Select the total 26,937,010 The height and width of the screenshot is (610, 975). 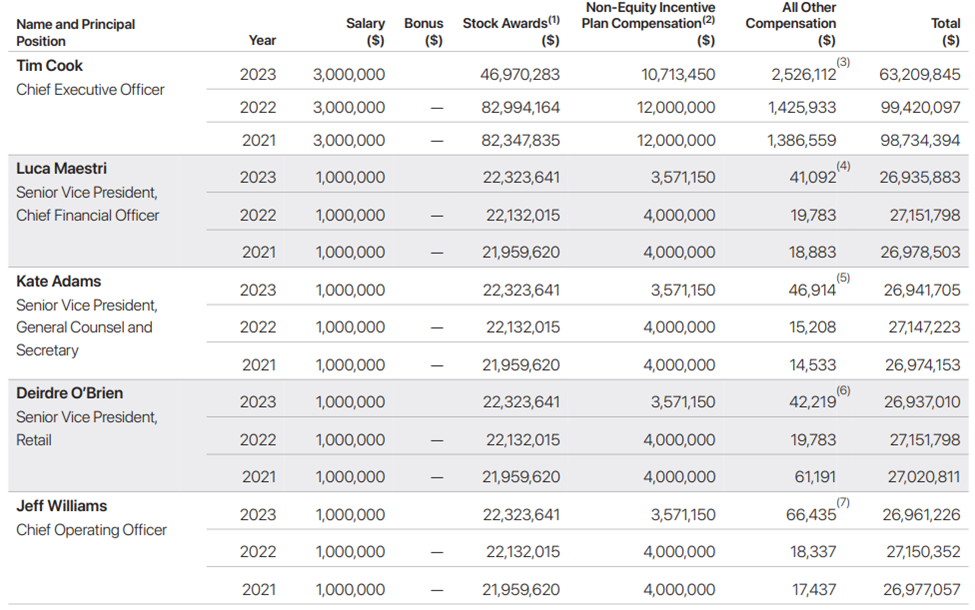click(x=922, y=402)
